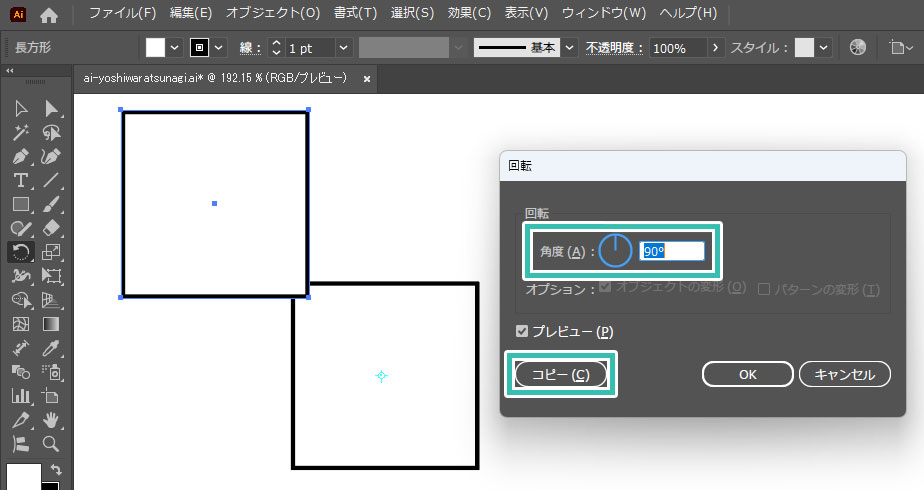The width and height of the screenshot is (924, 490).
Task: Open the オブジェクト(O) menu
Action: pos(272,14)
